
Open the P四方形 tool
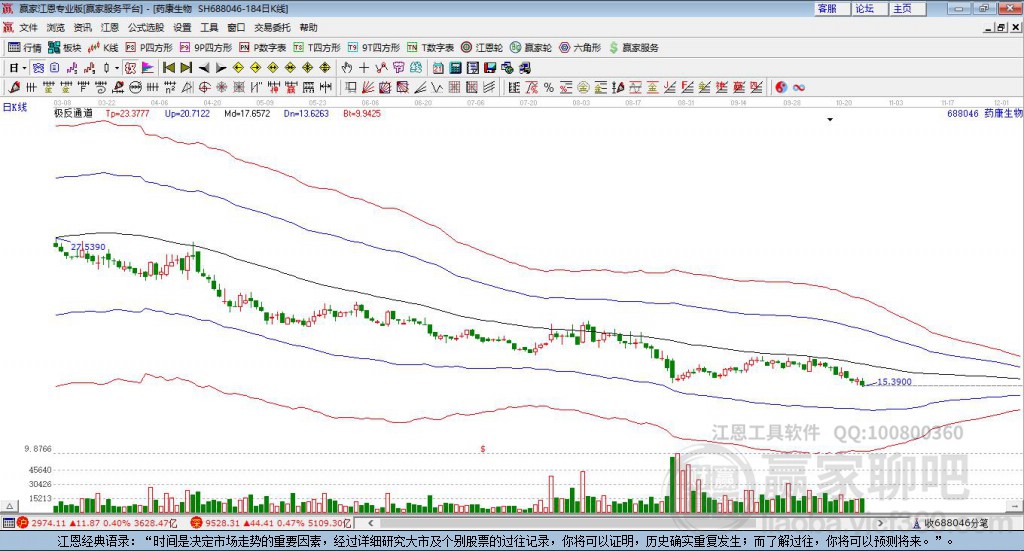point(149,48)
